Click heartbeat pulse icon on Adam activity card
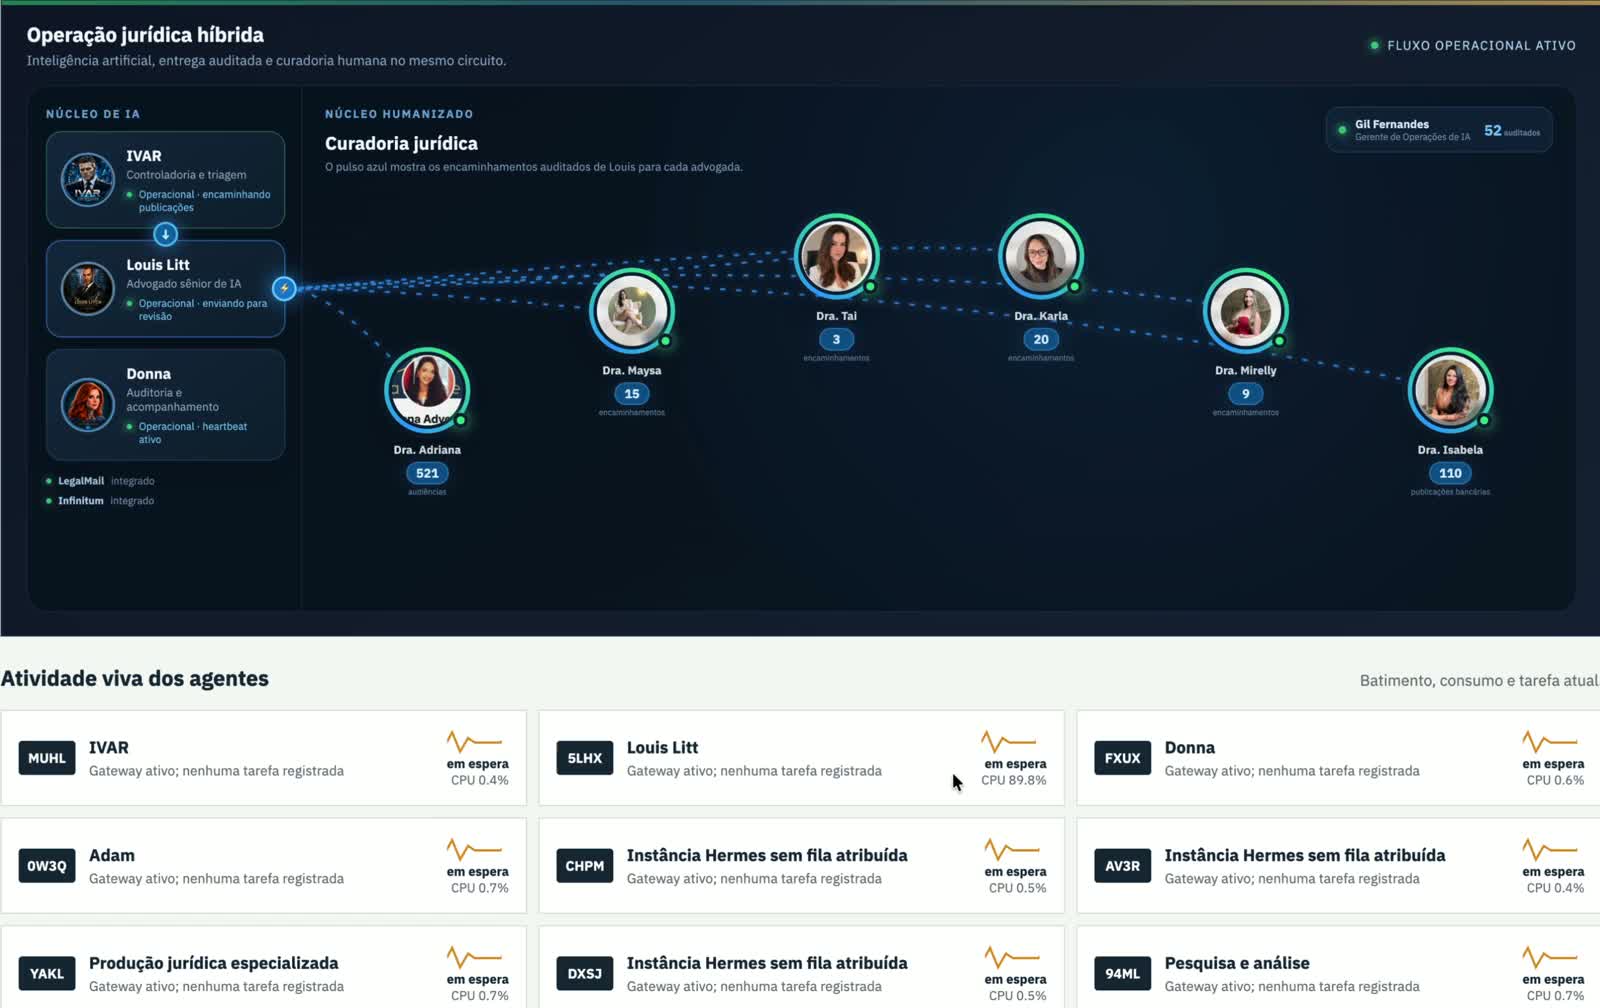The width and height of the screenshot is (1600, 1008). pos(474,850)
